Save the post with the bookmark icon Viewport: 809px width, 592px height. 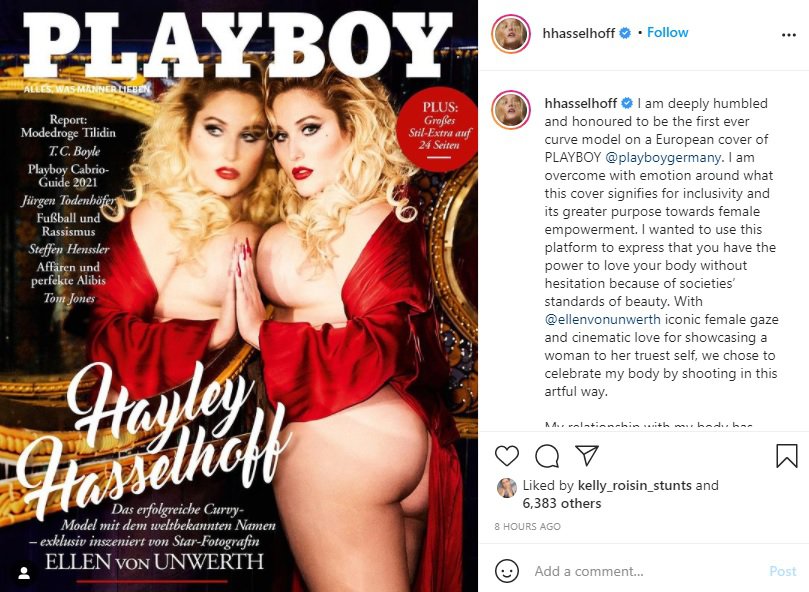click(x=787, y=456)
